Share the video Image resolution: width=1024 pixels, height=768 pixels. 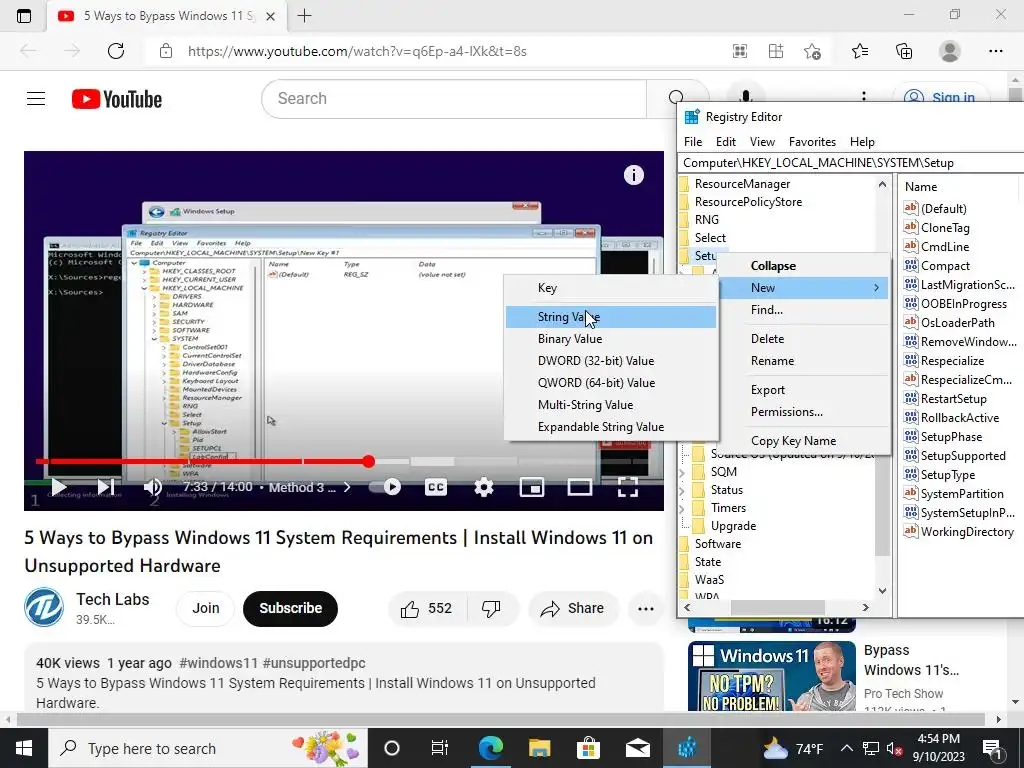[x=573, y=609]
